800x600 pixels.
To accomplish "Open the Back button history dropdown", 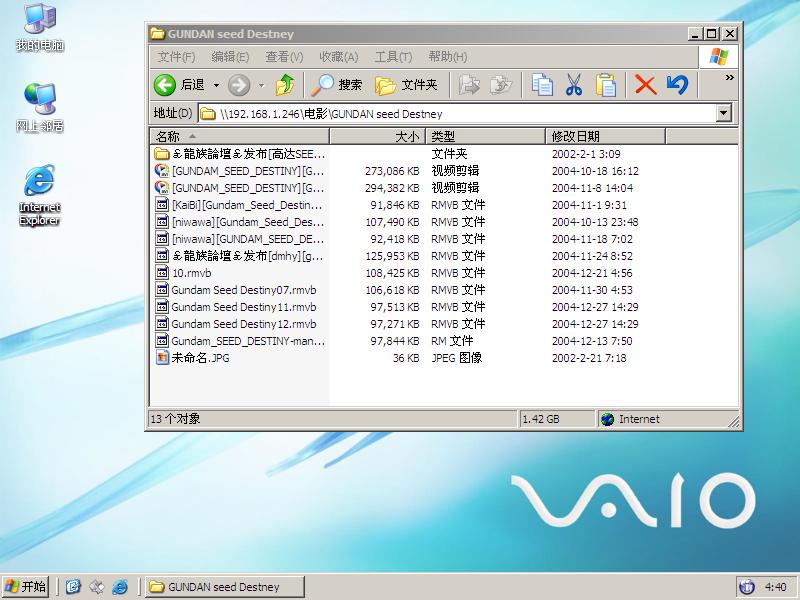I will pos(216,85).
